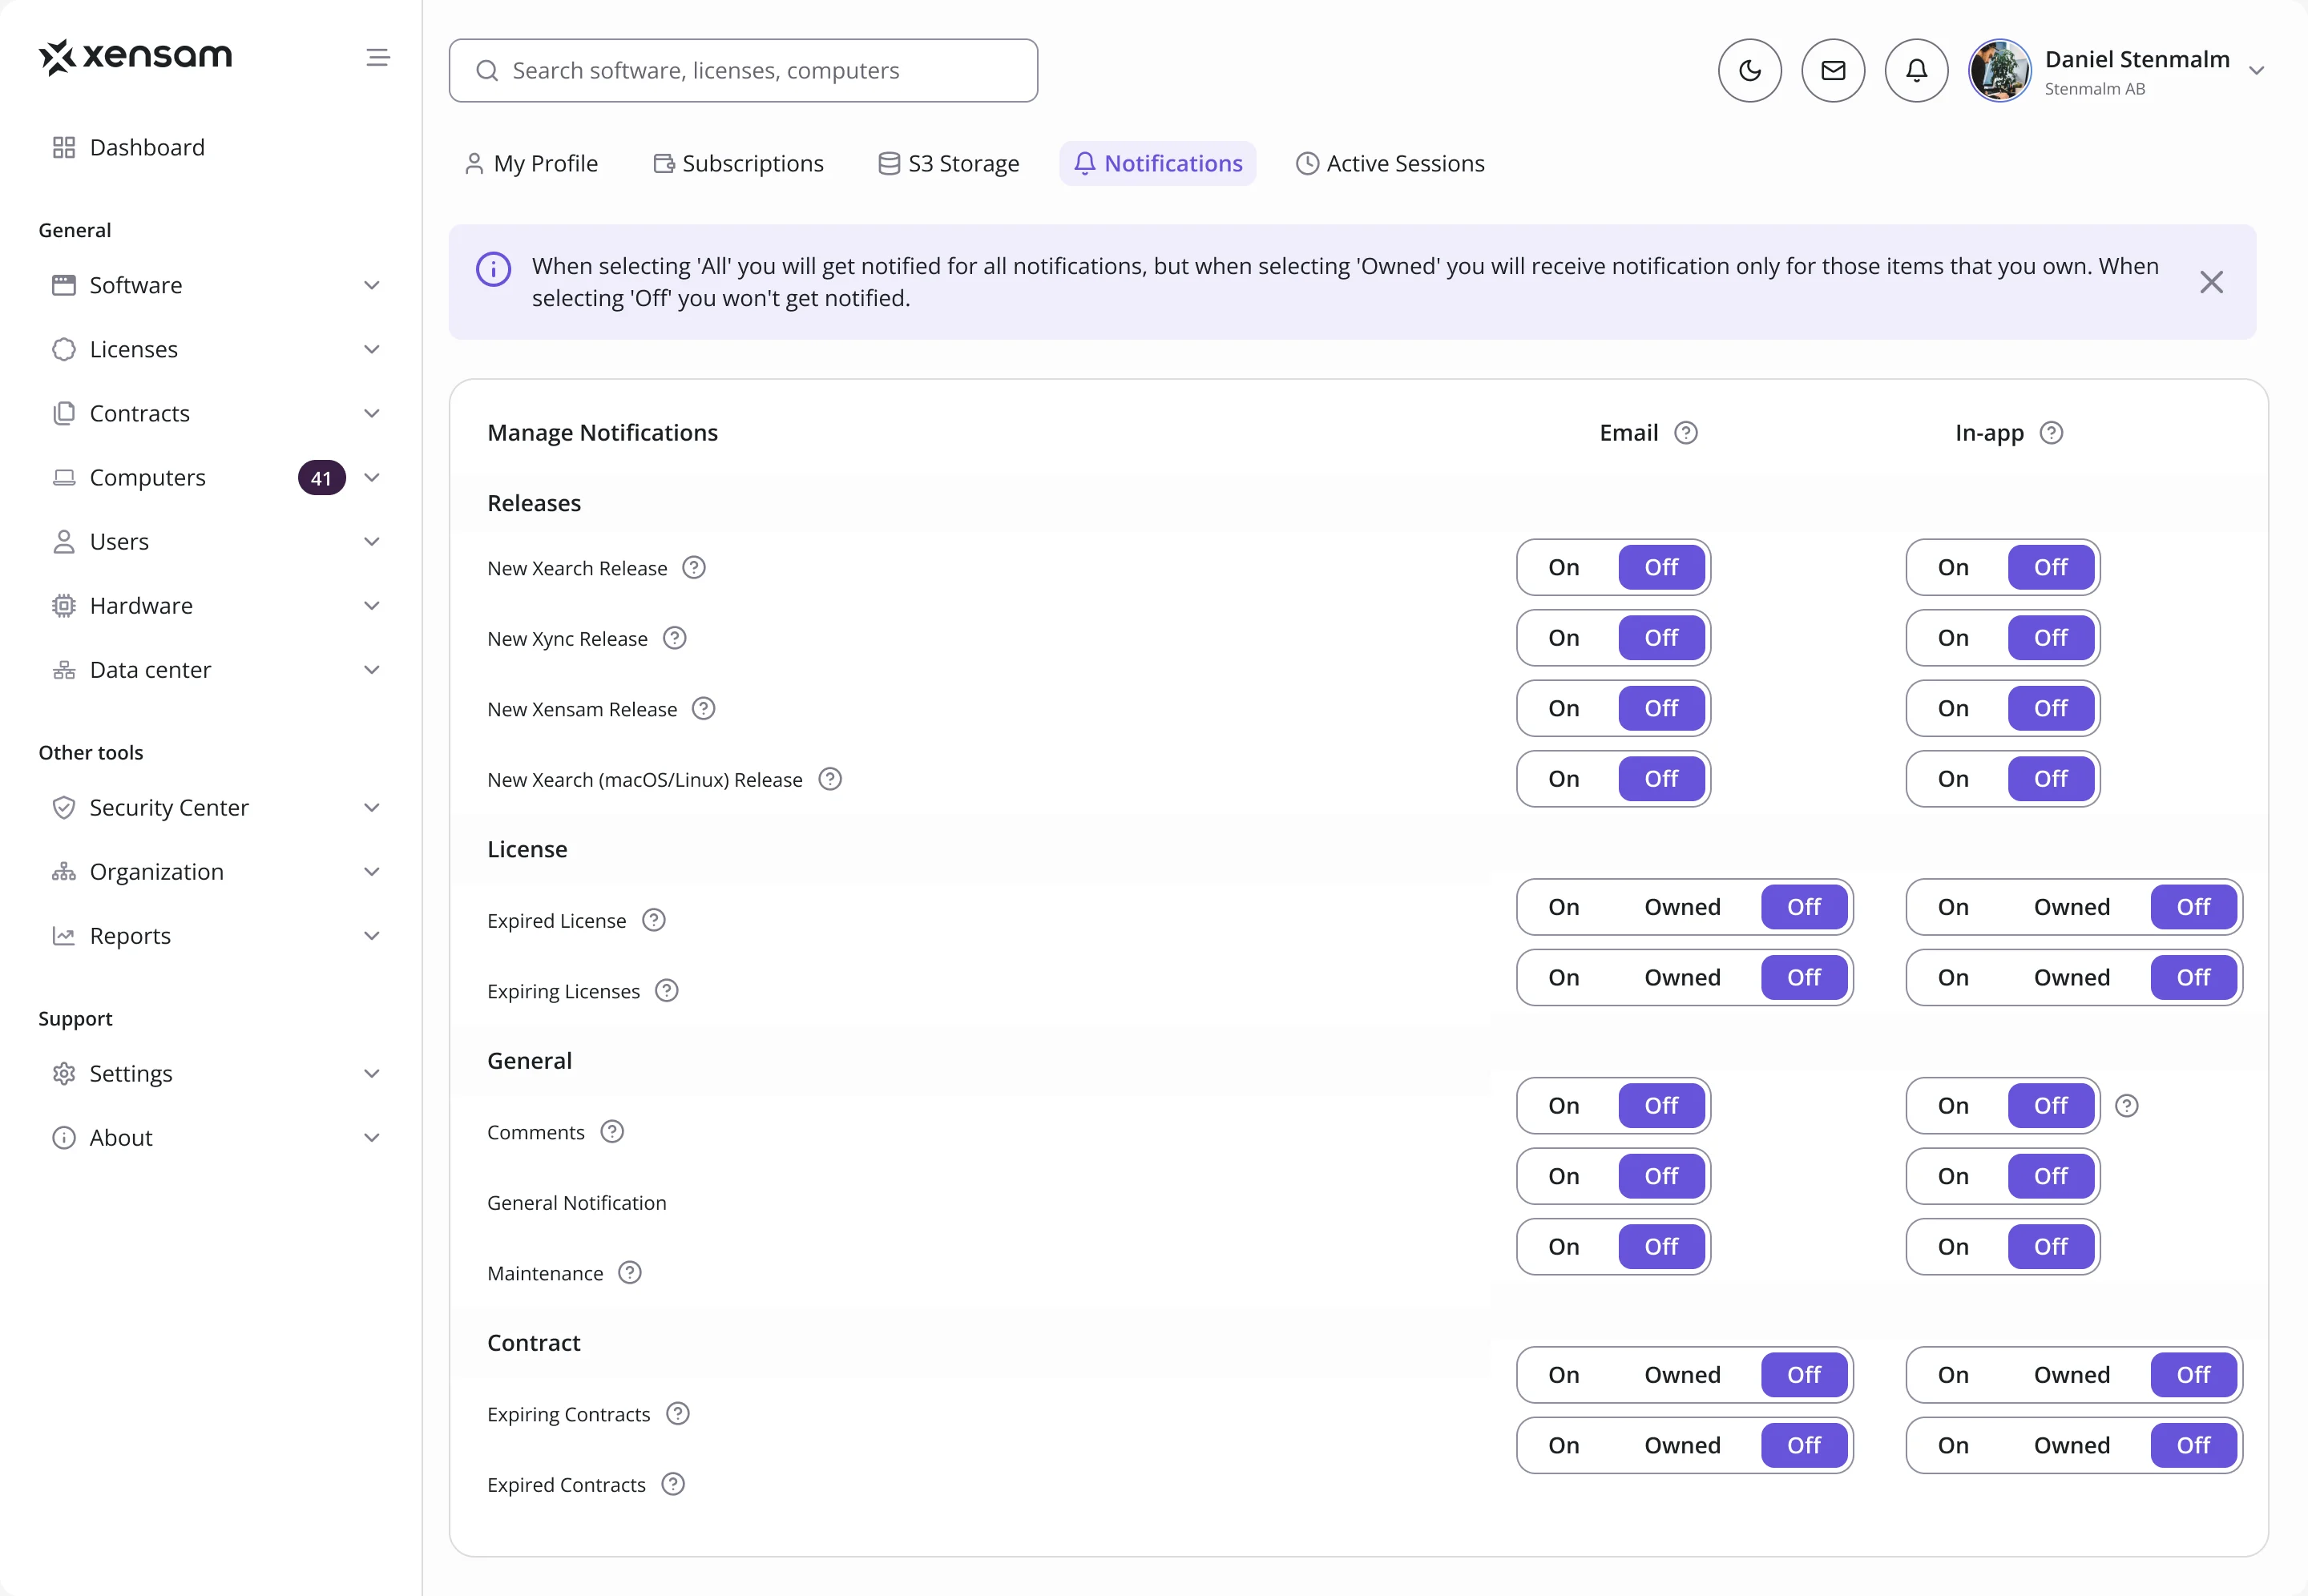Open the bell notifications icon in header
Screen dimensions: 2308x1596
click(1916, 70)
